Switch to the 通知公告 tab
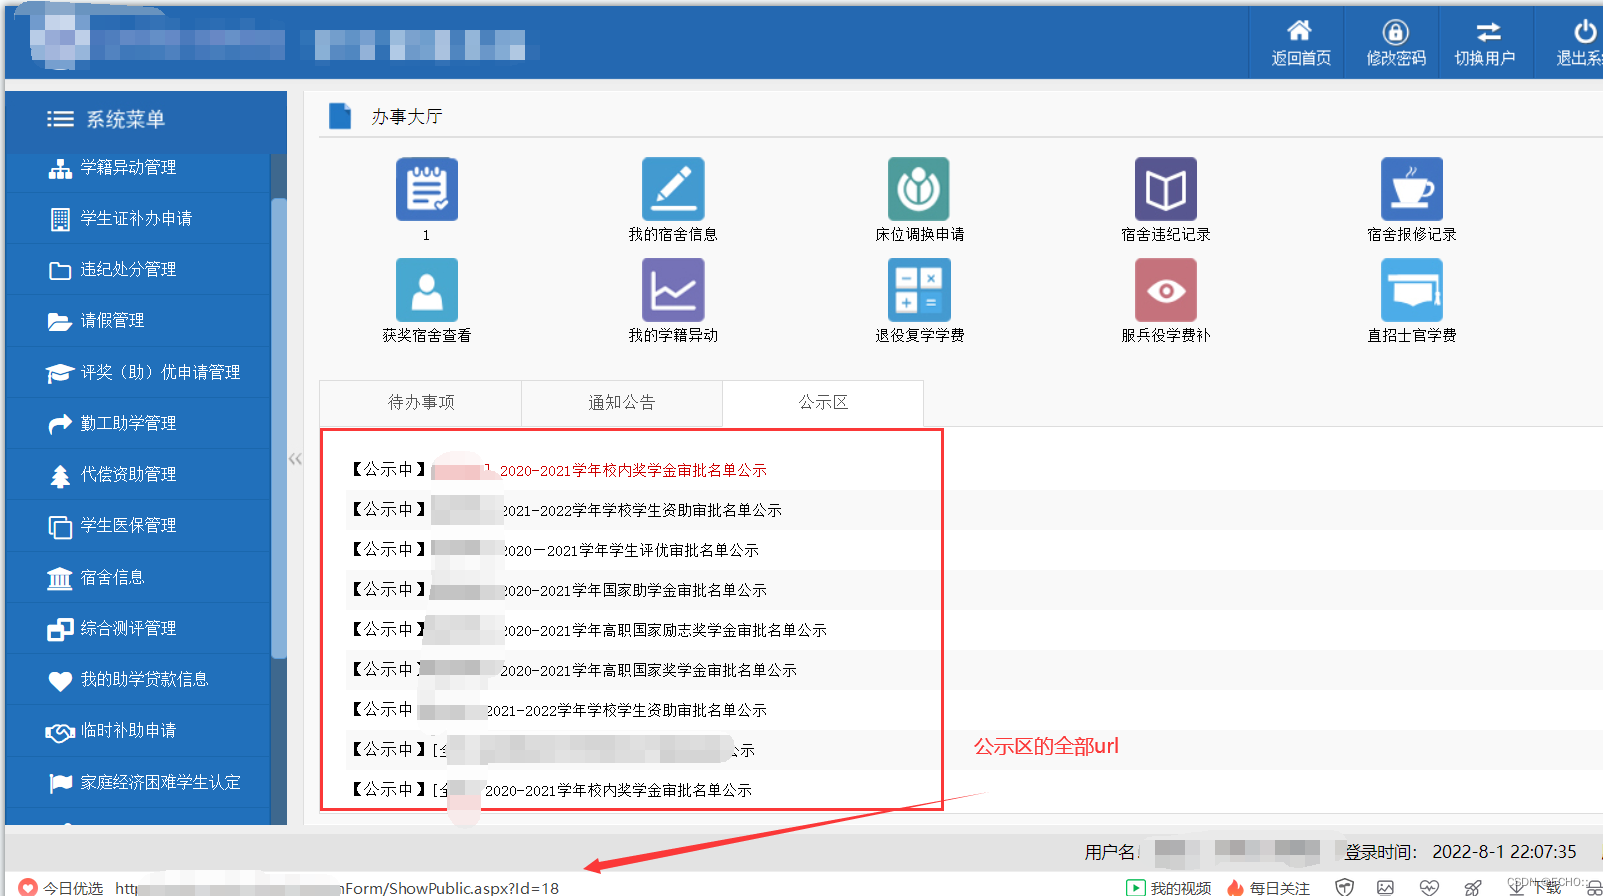1603x896 pixels. (x=621, y=402)
